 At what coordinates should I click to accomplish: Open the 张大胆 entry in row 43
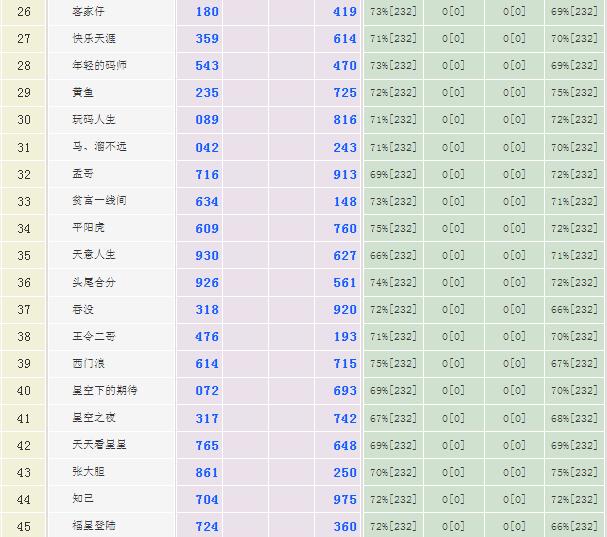(x=89, y=471)
